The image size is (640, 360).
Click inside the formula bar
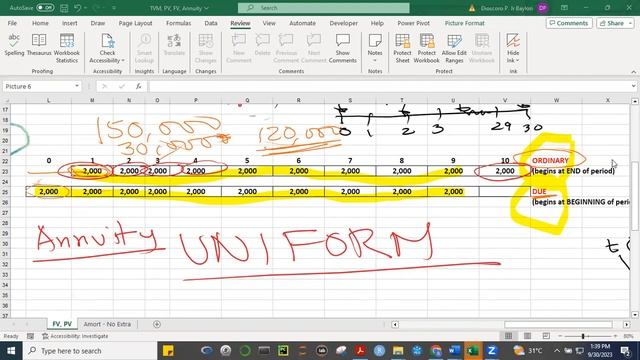(x=389, y=86)
